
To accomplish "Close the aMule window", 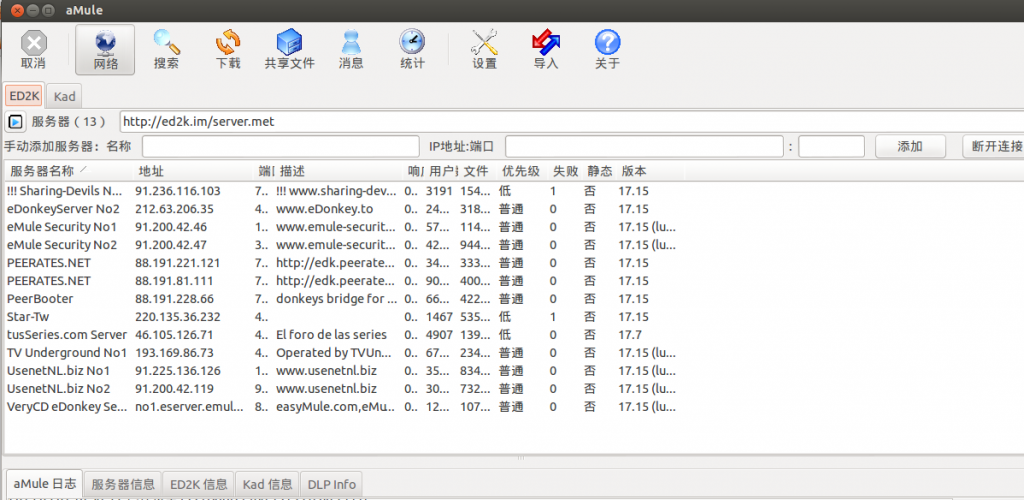I will [x=17, y=10].
